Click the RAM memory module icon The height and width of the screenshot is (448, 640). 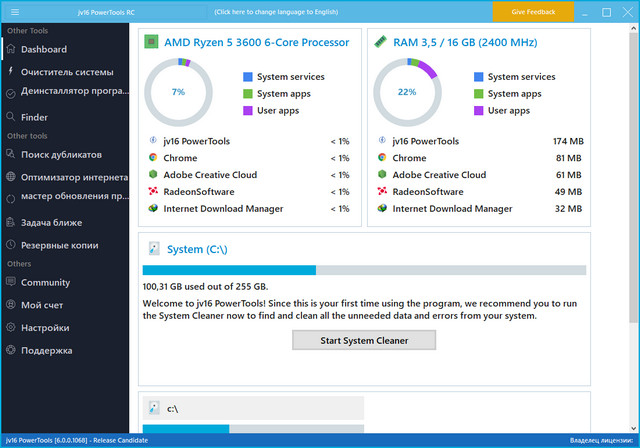point(381,43)
